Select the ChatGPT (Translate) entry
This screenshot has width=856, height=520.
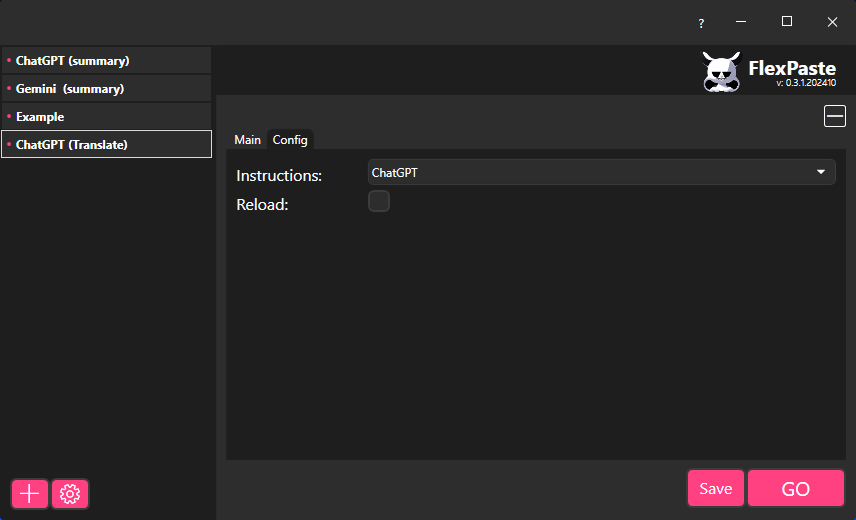click(x=106, y=145)
